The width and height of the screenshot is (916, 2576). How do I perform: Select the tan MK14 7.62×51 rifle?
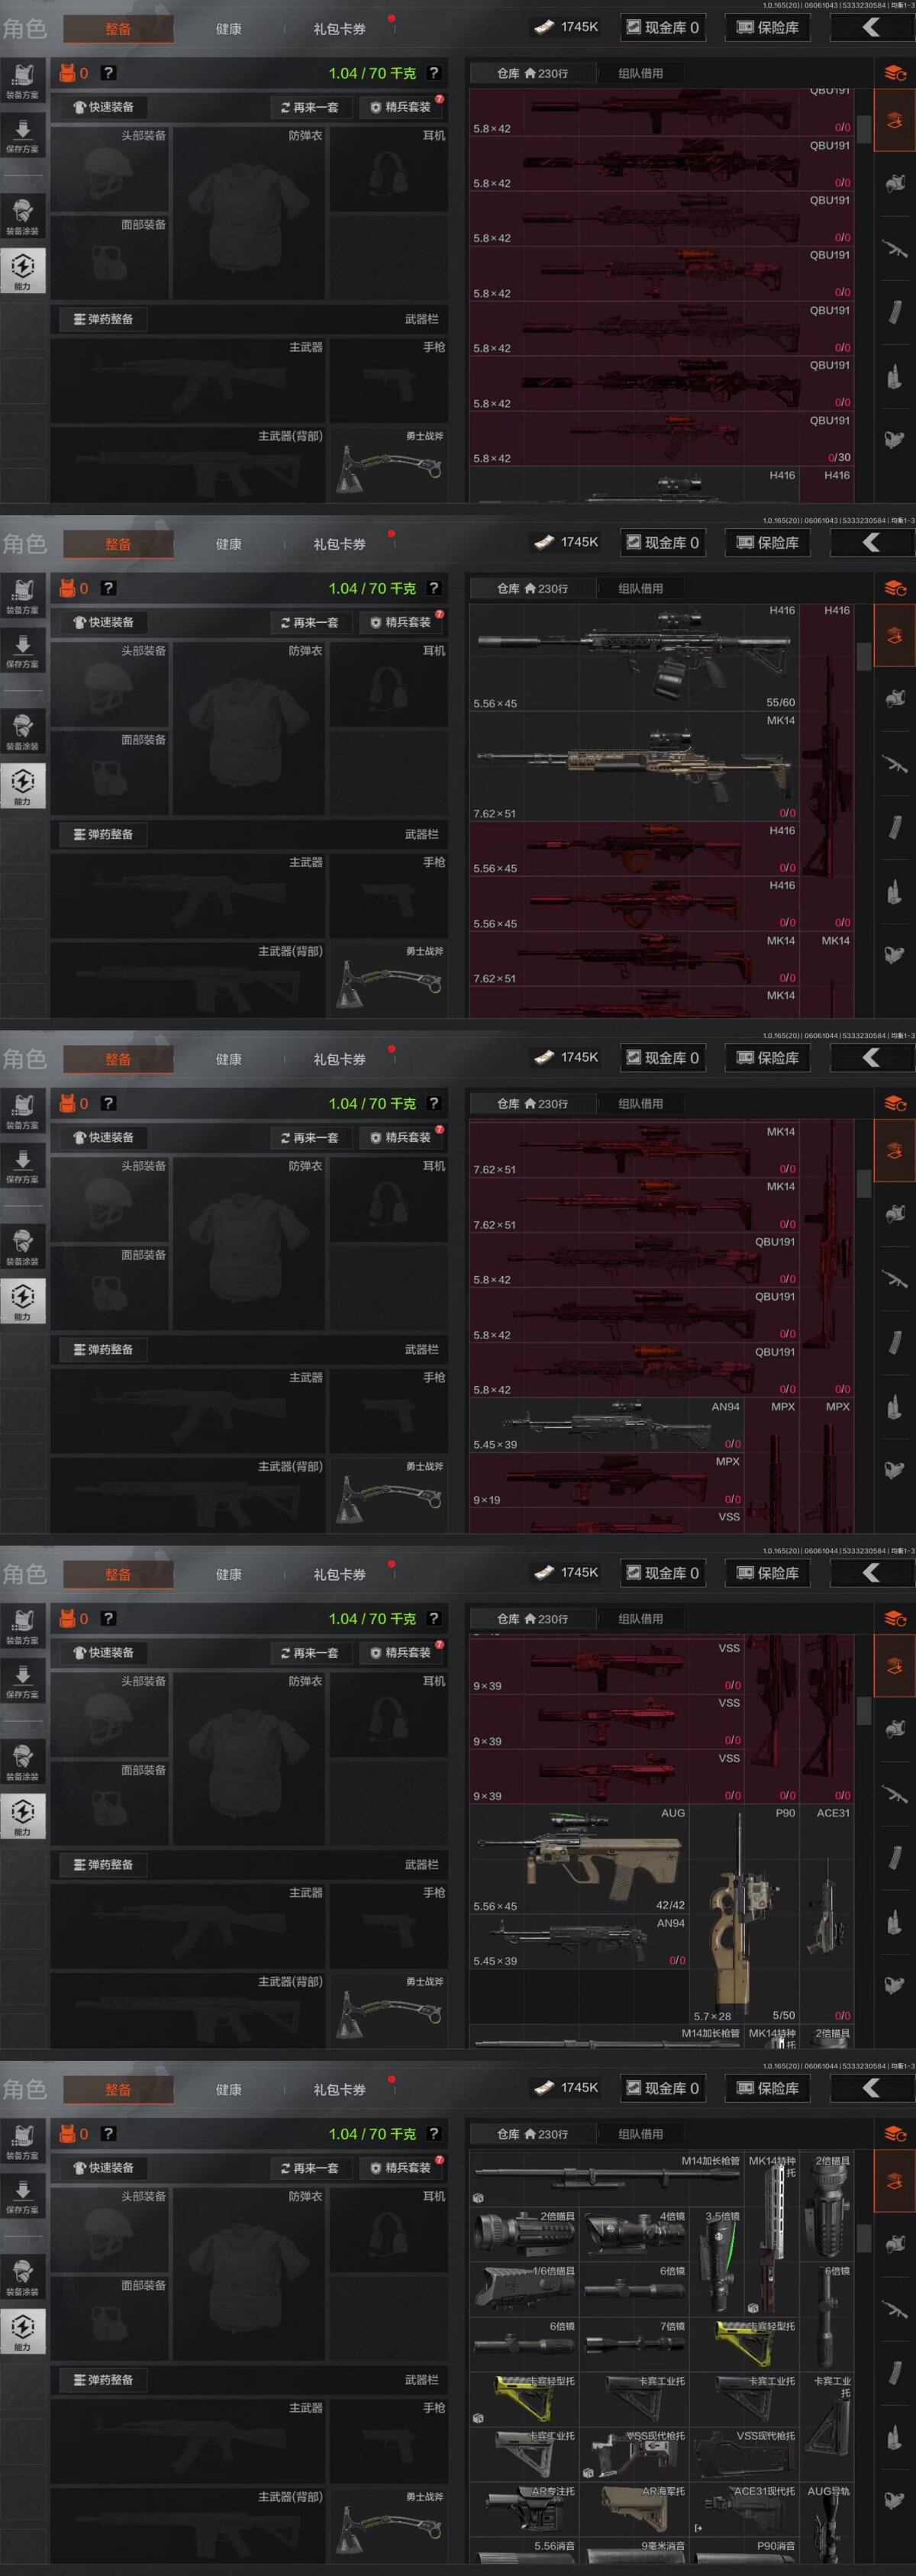click(x=634, y=766)
